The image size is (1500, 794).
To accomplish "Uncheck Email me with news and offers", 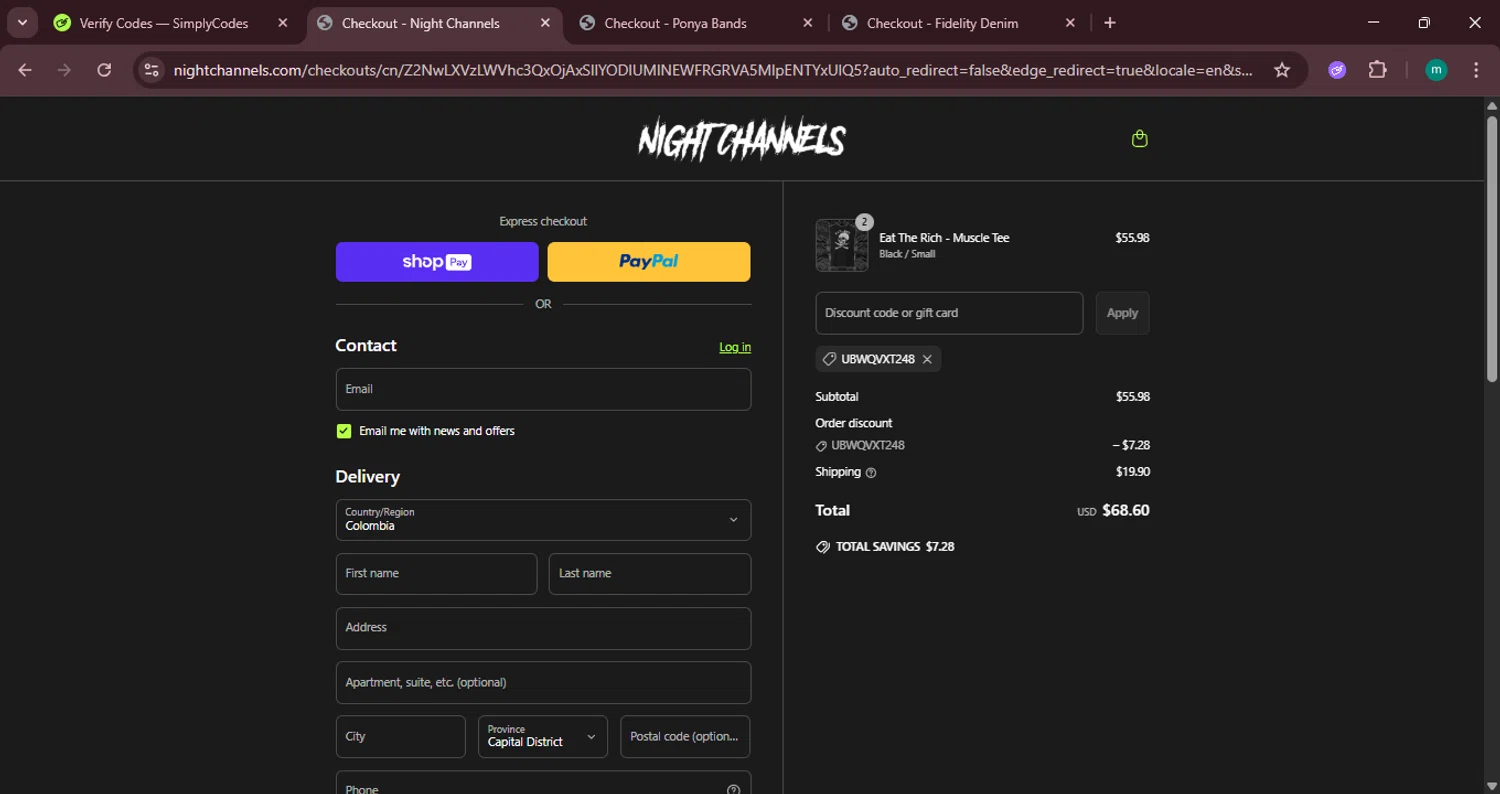I will (344, 431).
